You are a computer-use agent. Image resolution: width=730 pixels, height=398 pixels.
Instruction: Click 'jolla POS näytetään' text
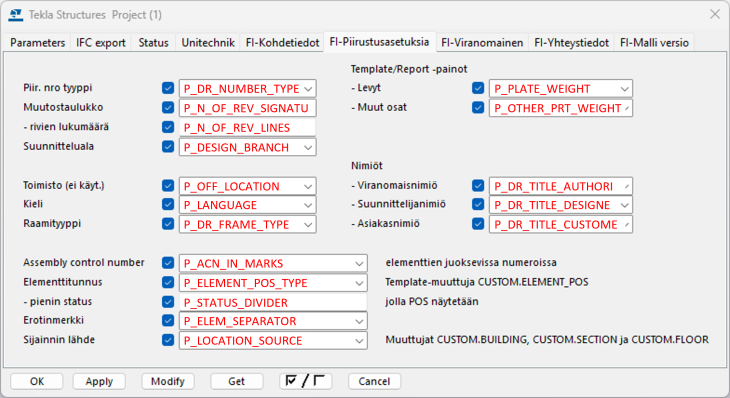(x=432, y=302)
